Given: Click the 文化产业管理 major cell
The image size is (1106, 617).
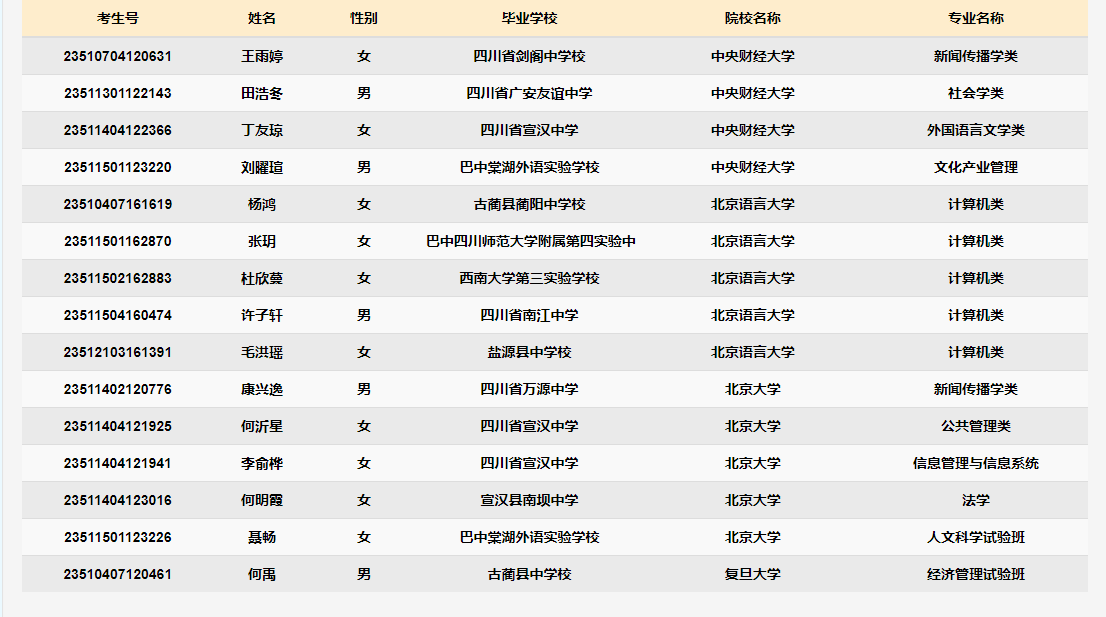Looking at the screenshot, I should coord(976,167).
